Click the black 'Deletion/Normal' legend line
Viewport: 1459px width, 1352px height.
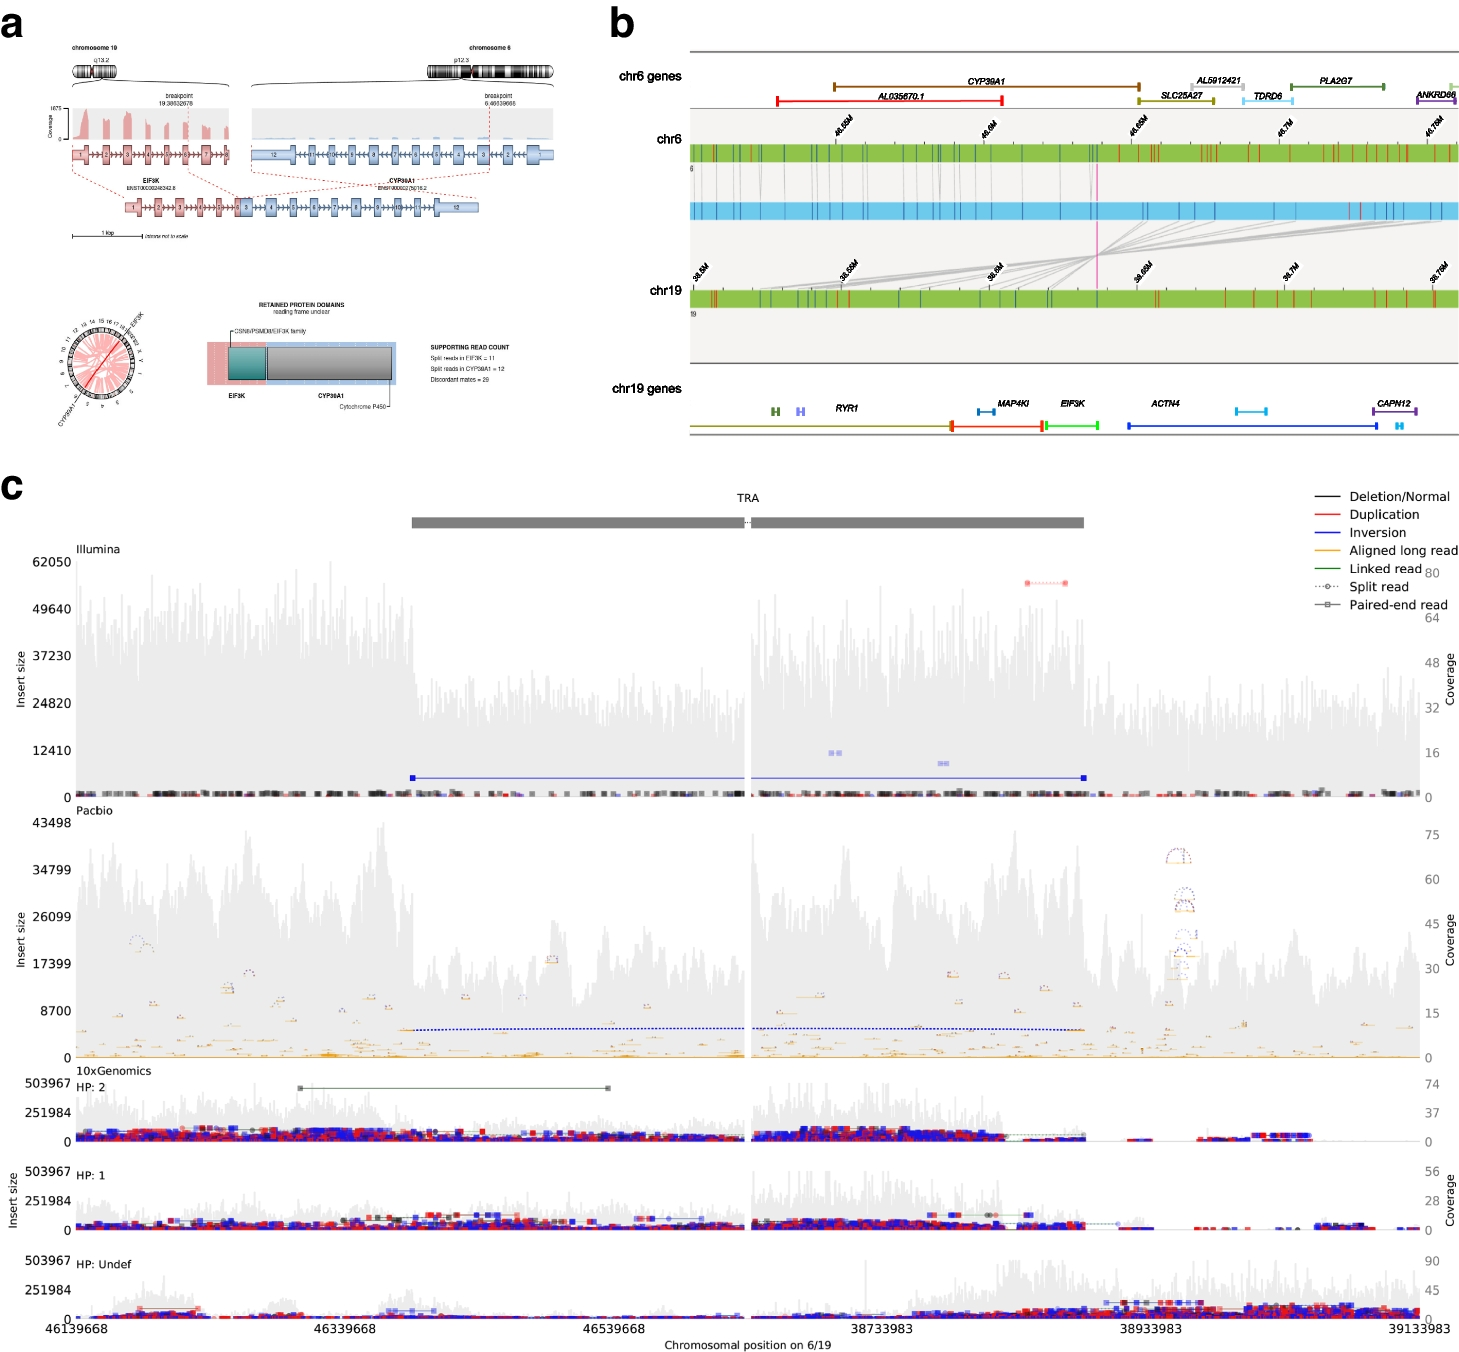click(1327, 497)
